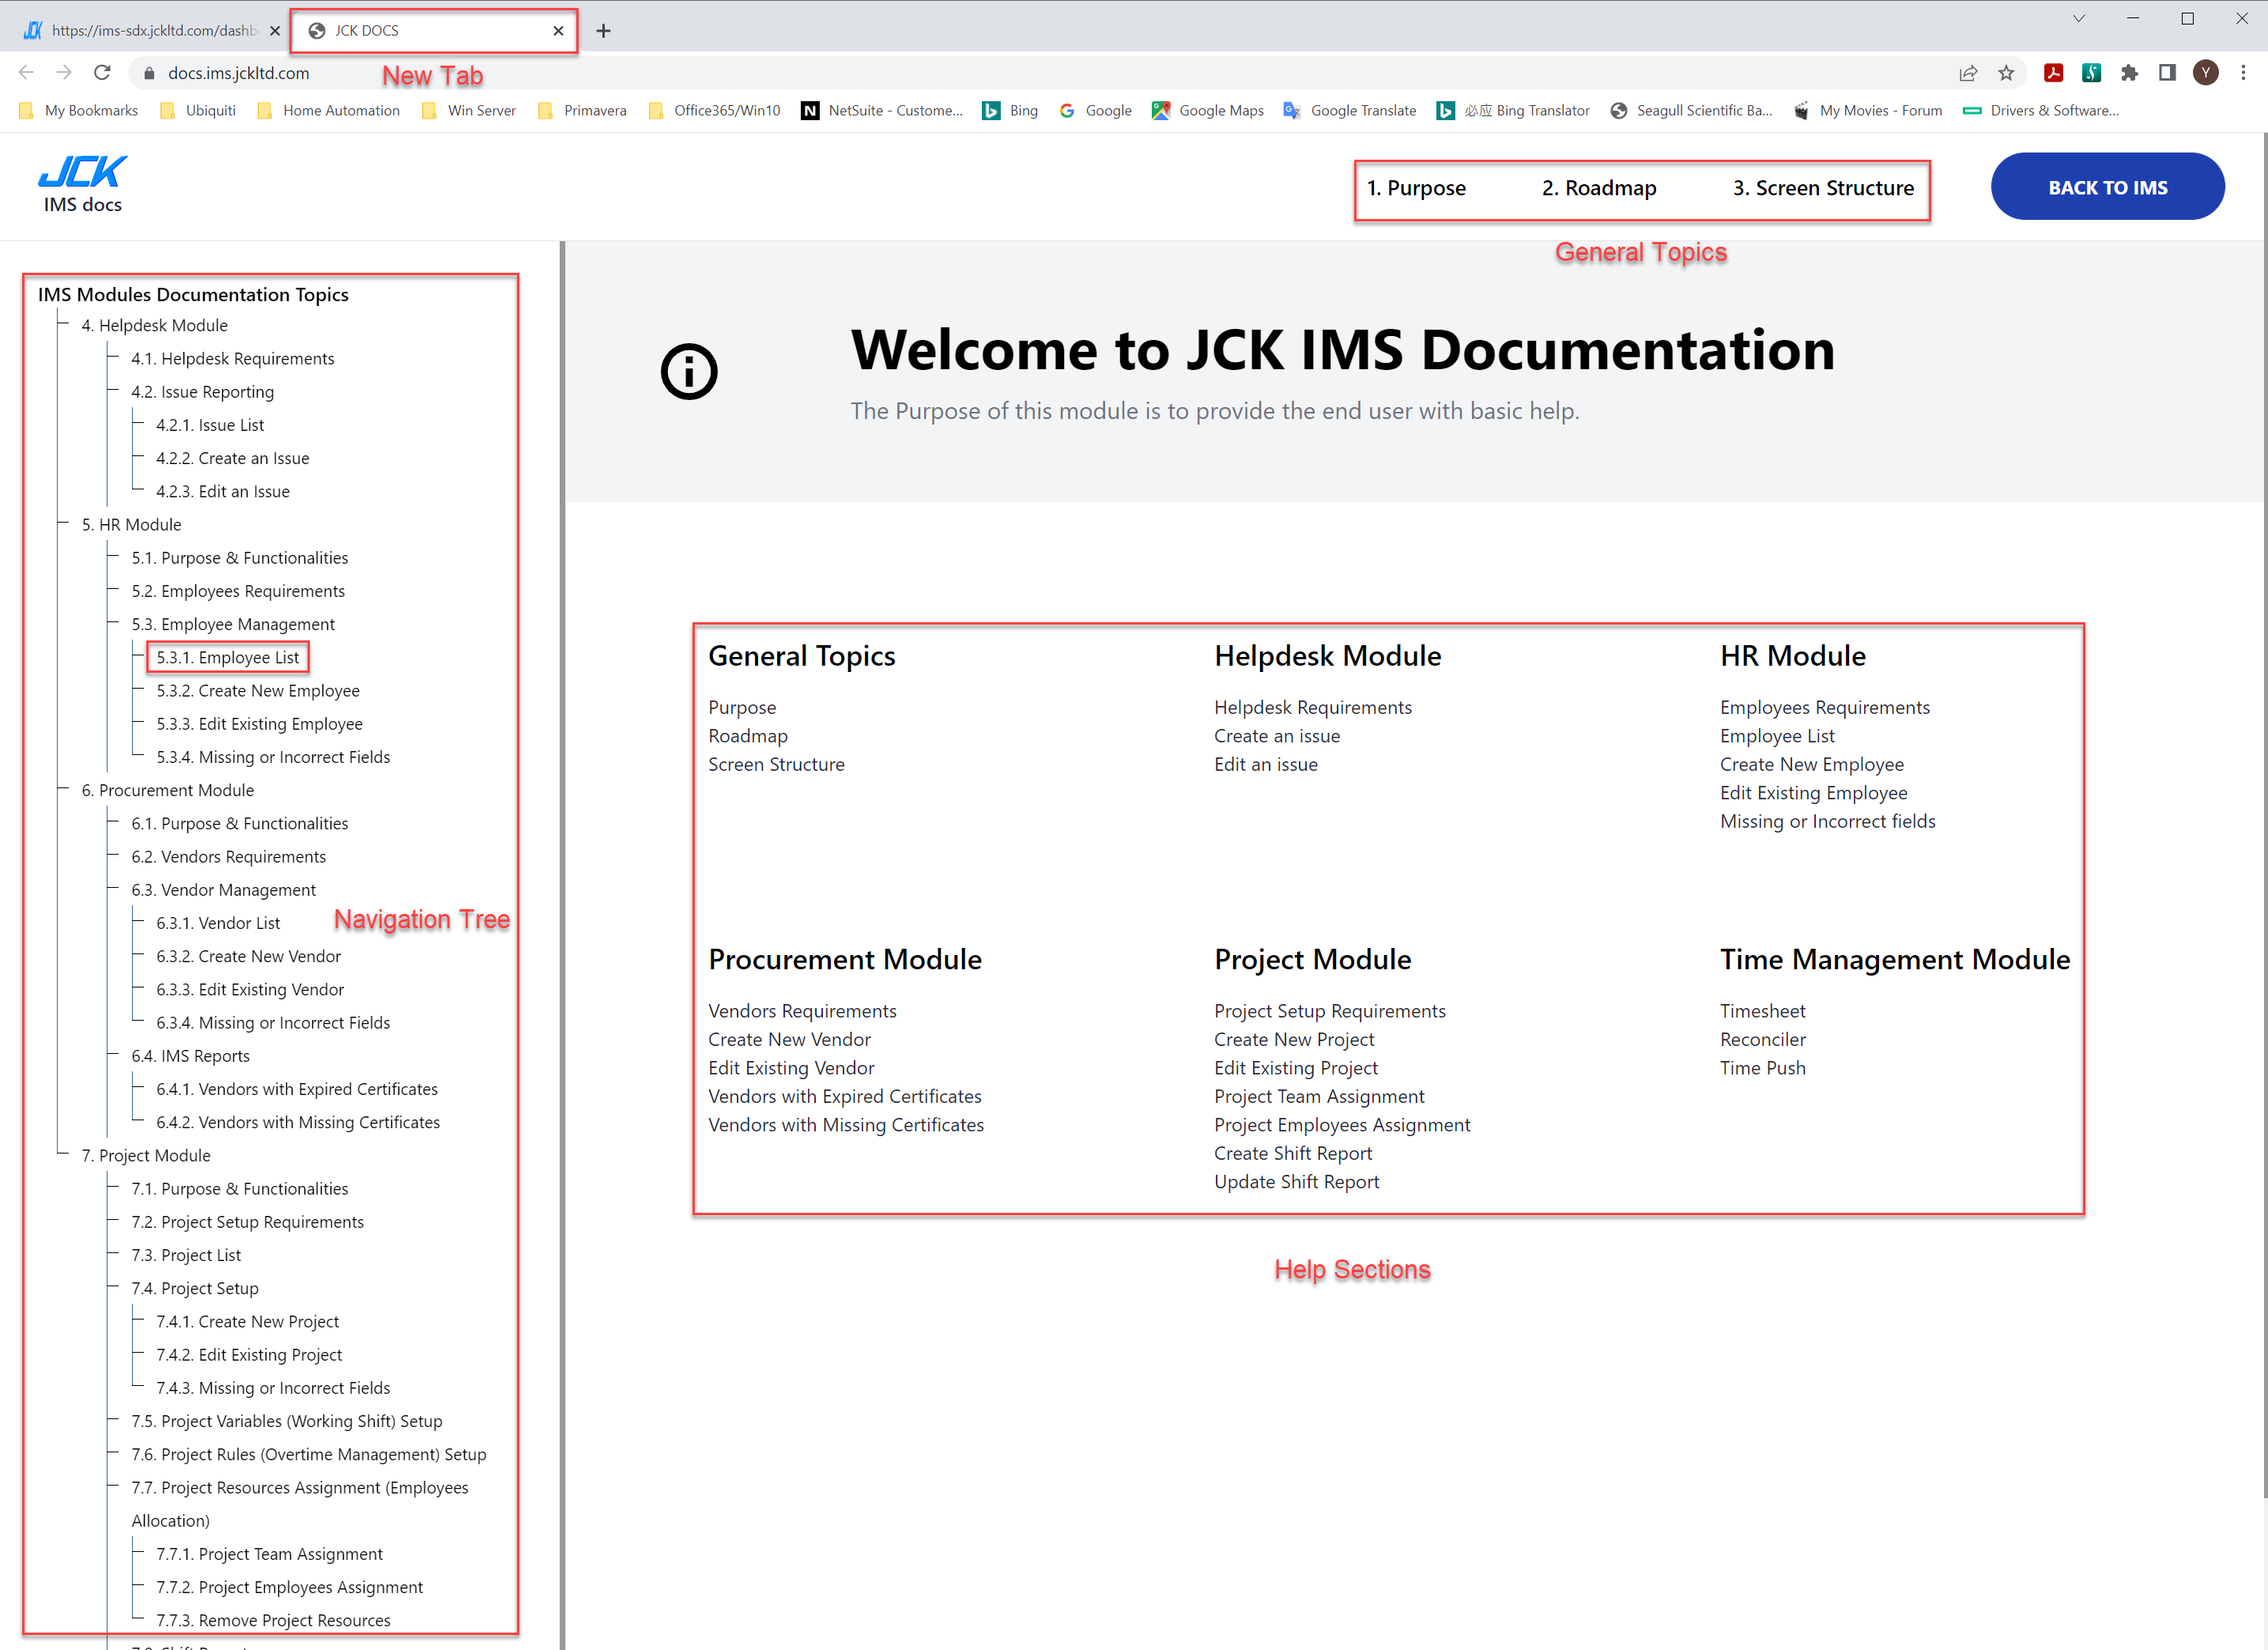The image size is (2268, 1650).
Task: Select 4. Helpdesk Module in tree
Action: pyautogui.click(x=155, y=325)
